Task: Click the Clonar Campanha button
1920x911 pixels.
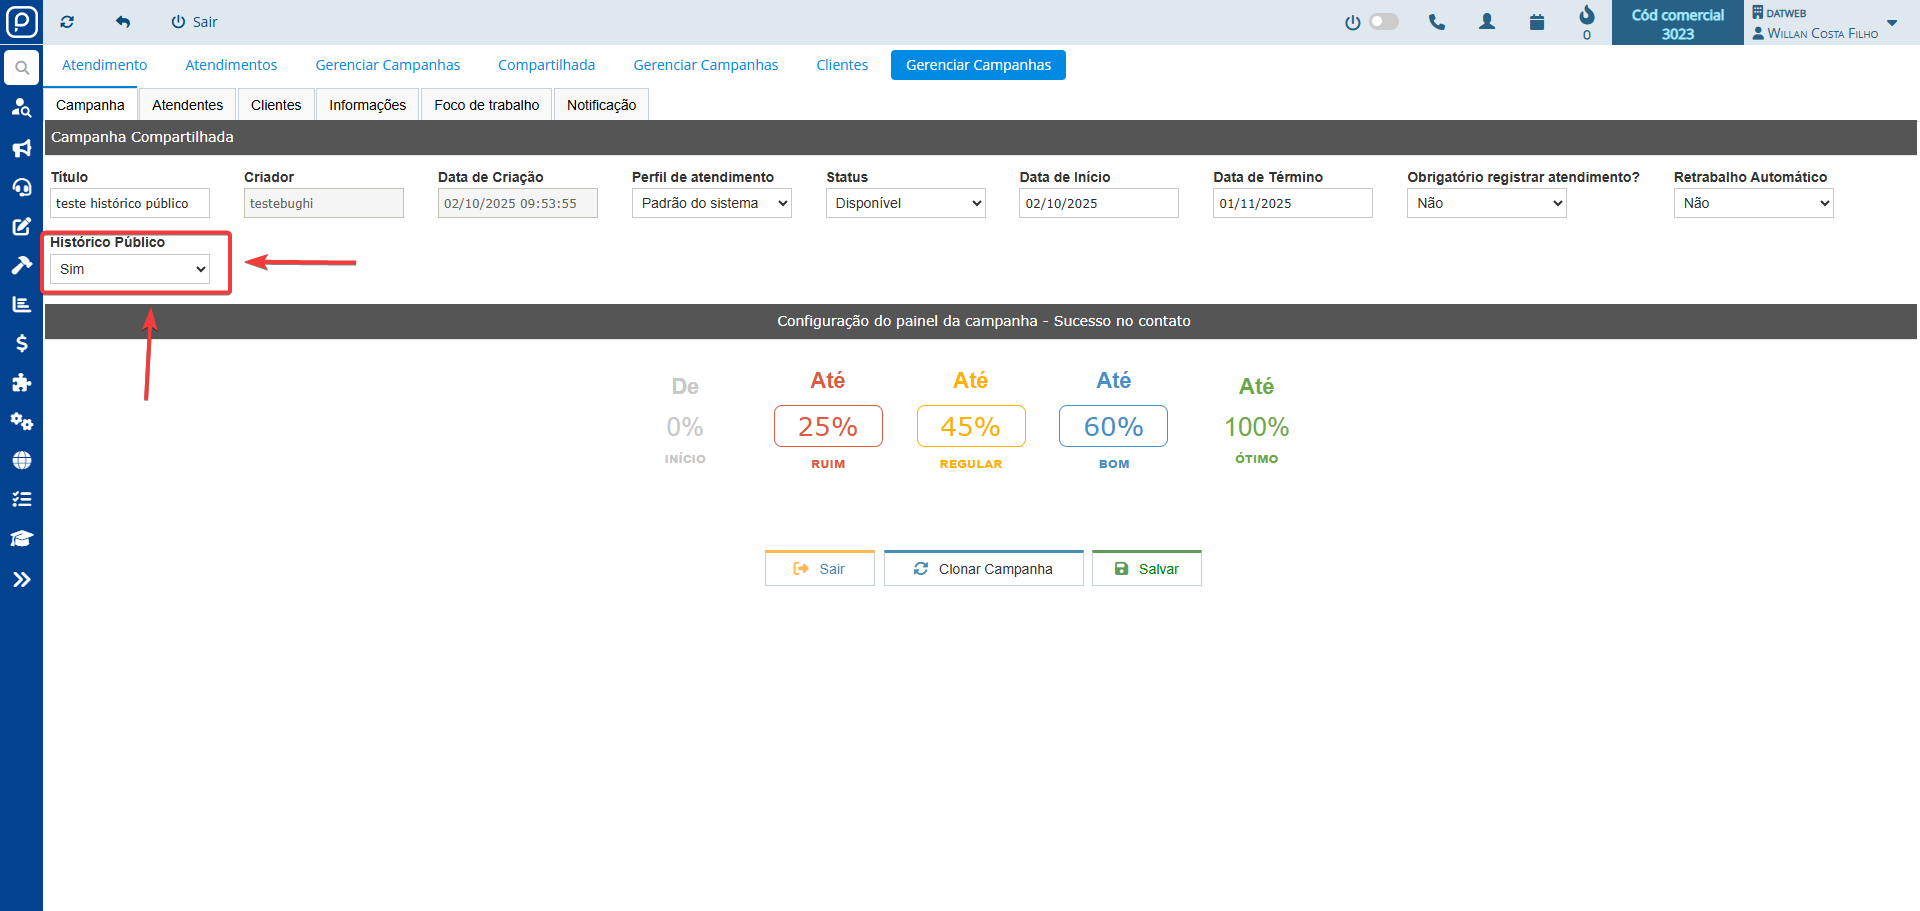Action: click(x=983, y=569)
